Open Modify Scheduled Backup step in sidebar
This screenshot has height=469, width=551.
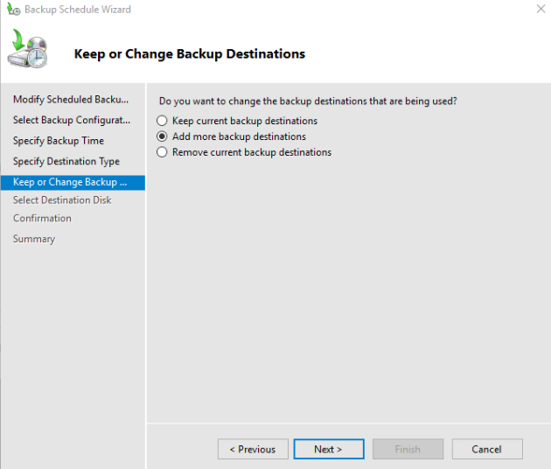point(71,99)
